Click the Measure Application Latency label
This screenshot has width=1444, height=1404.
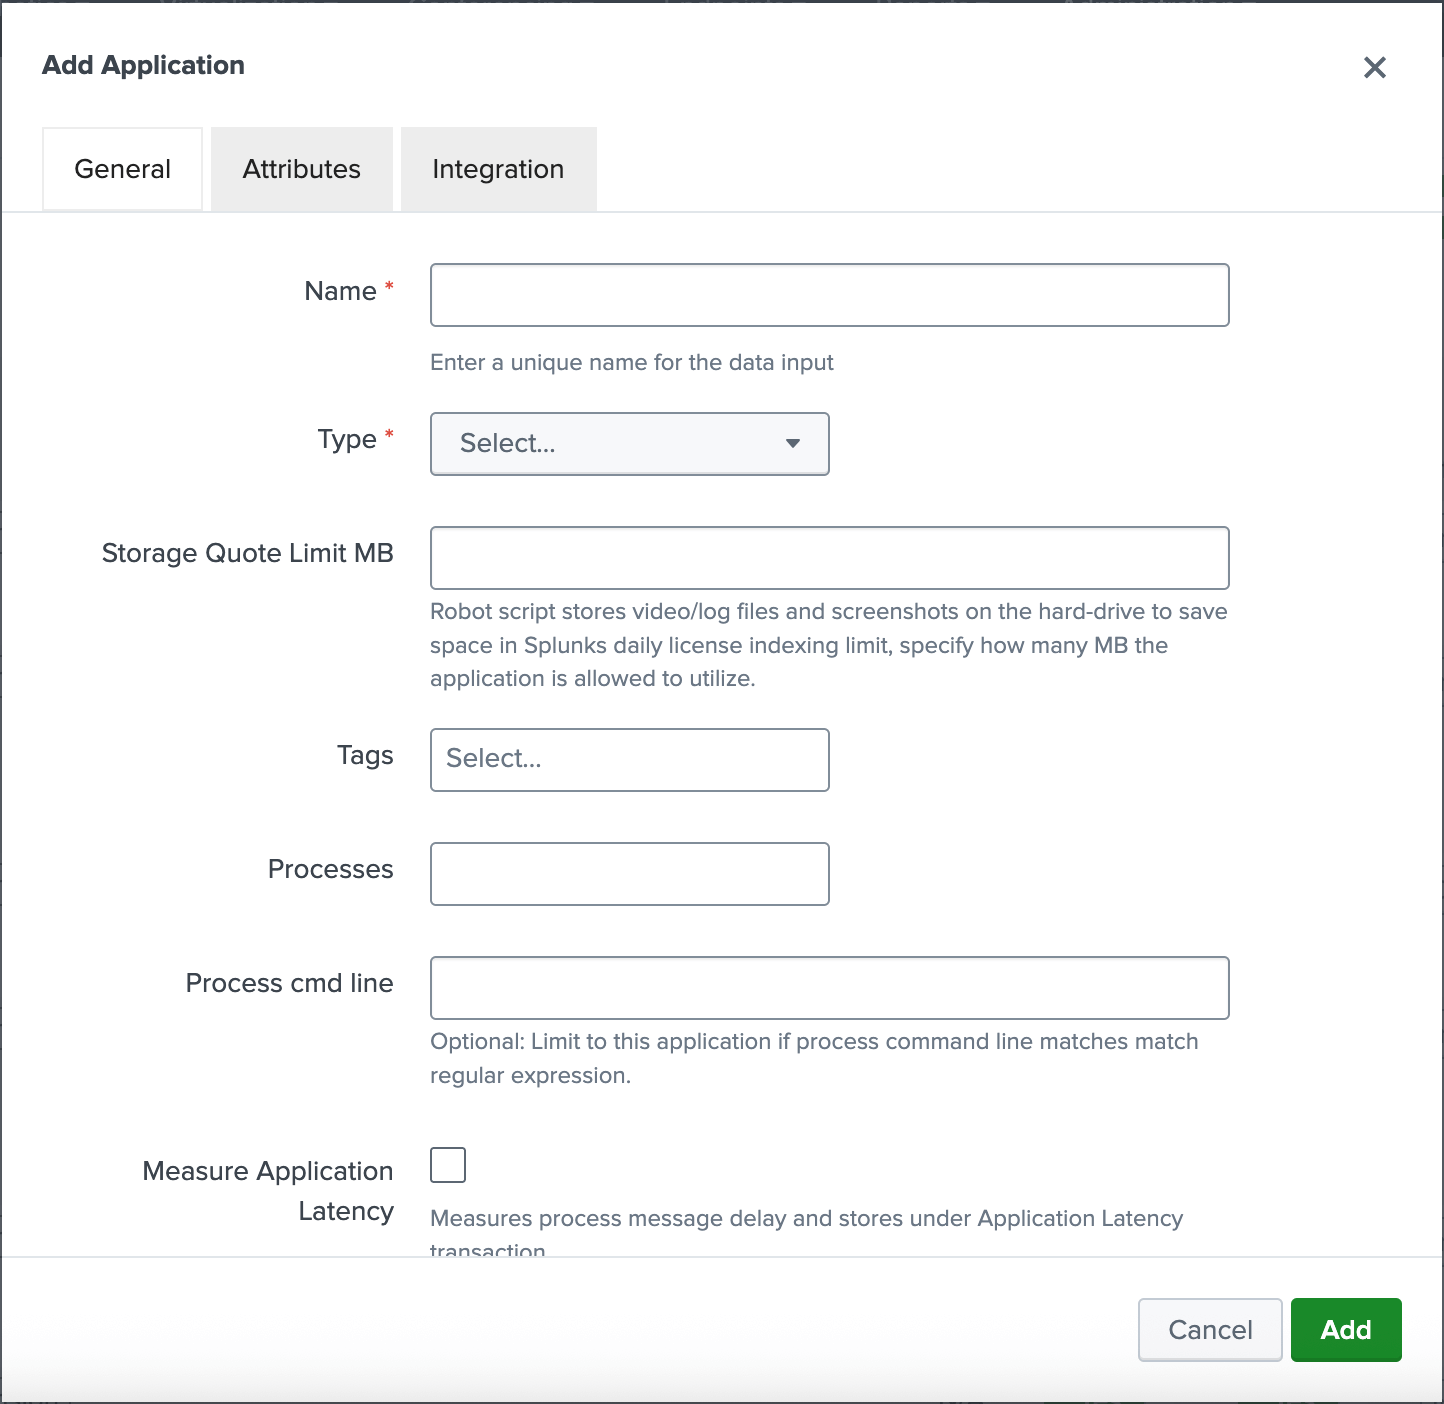(x=268, y=1190)
